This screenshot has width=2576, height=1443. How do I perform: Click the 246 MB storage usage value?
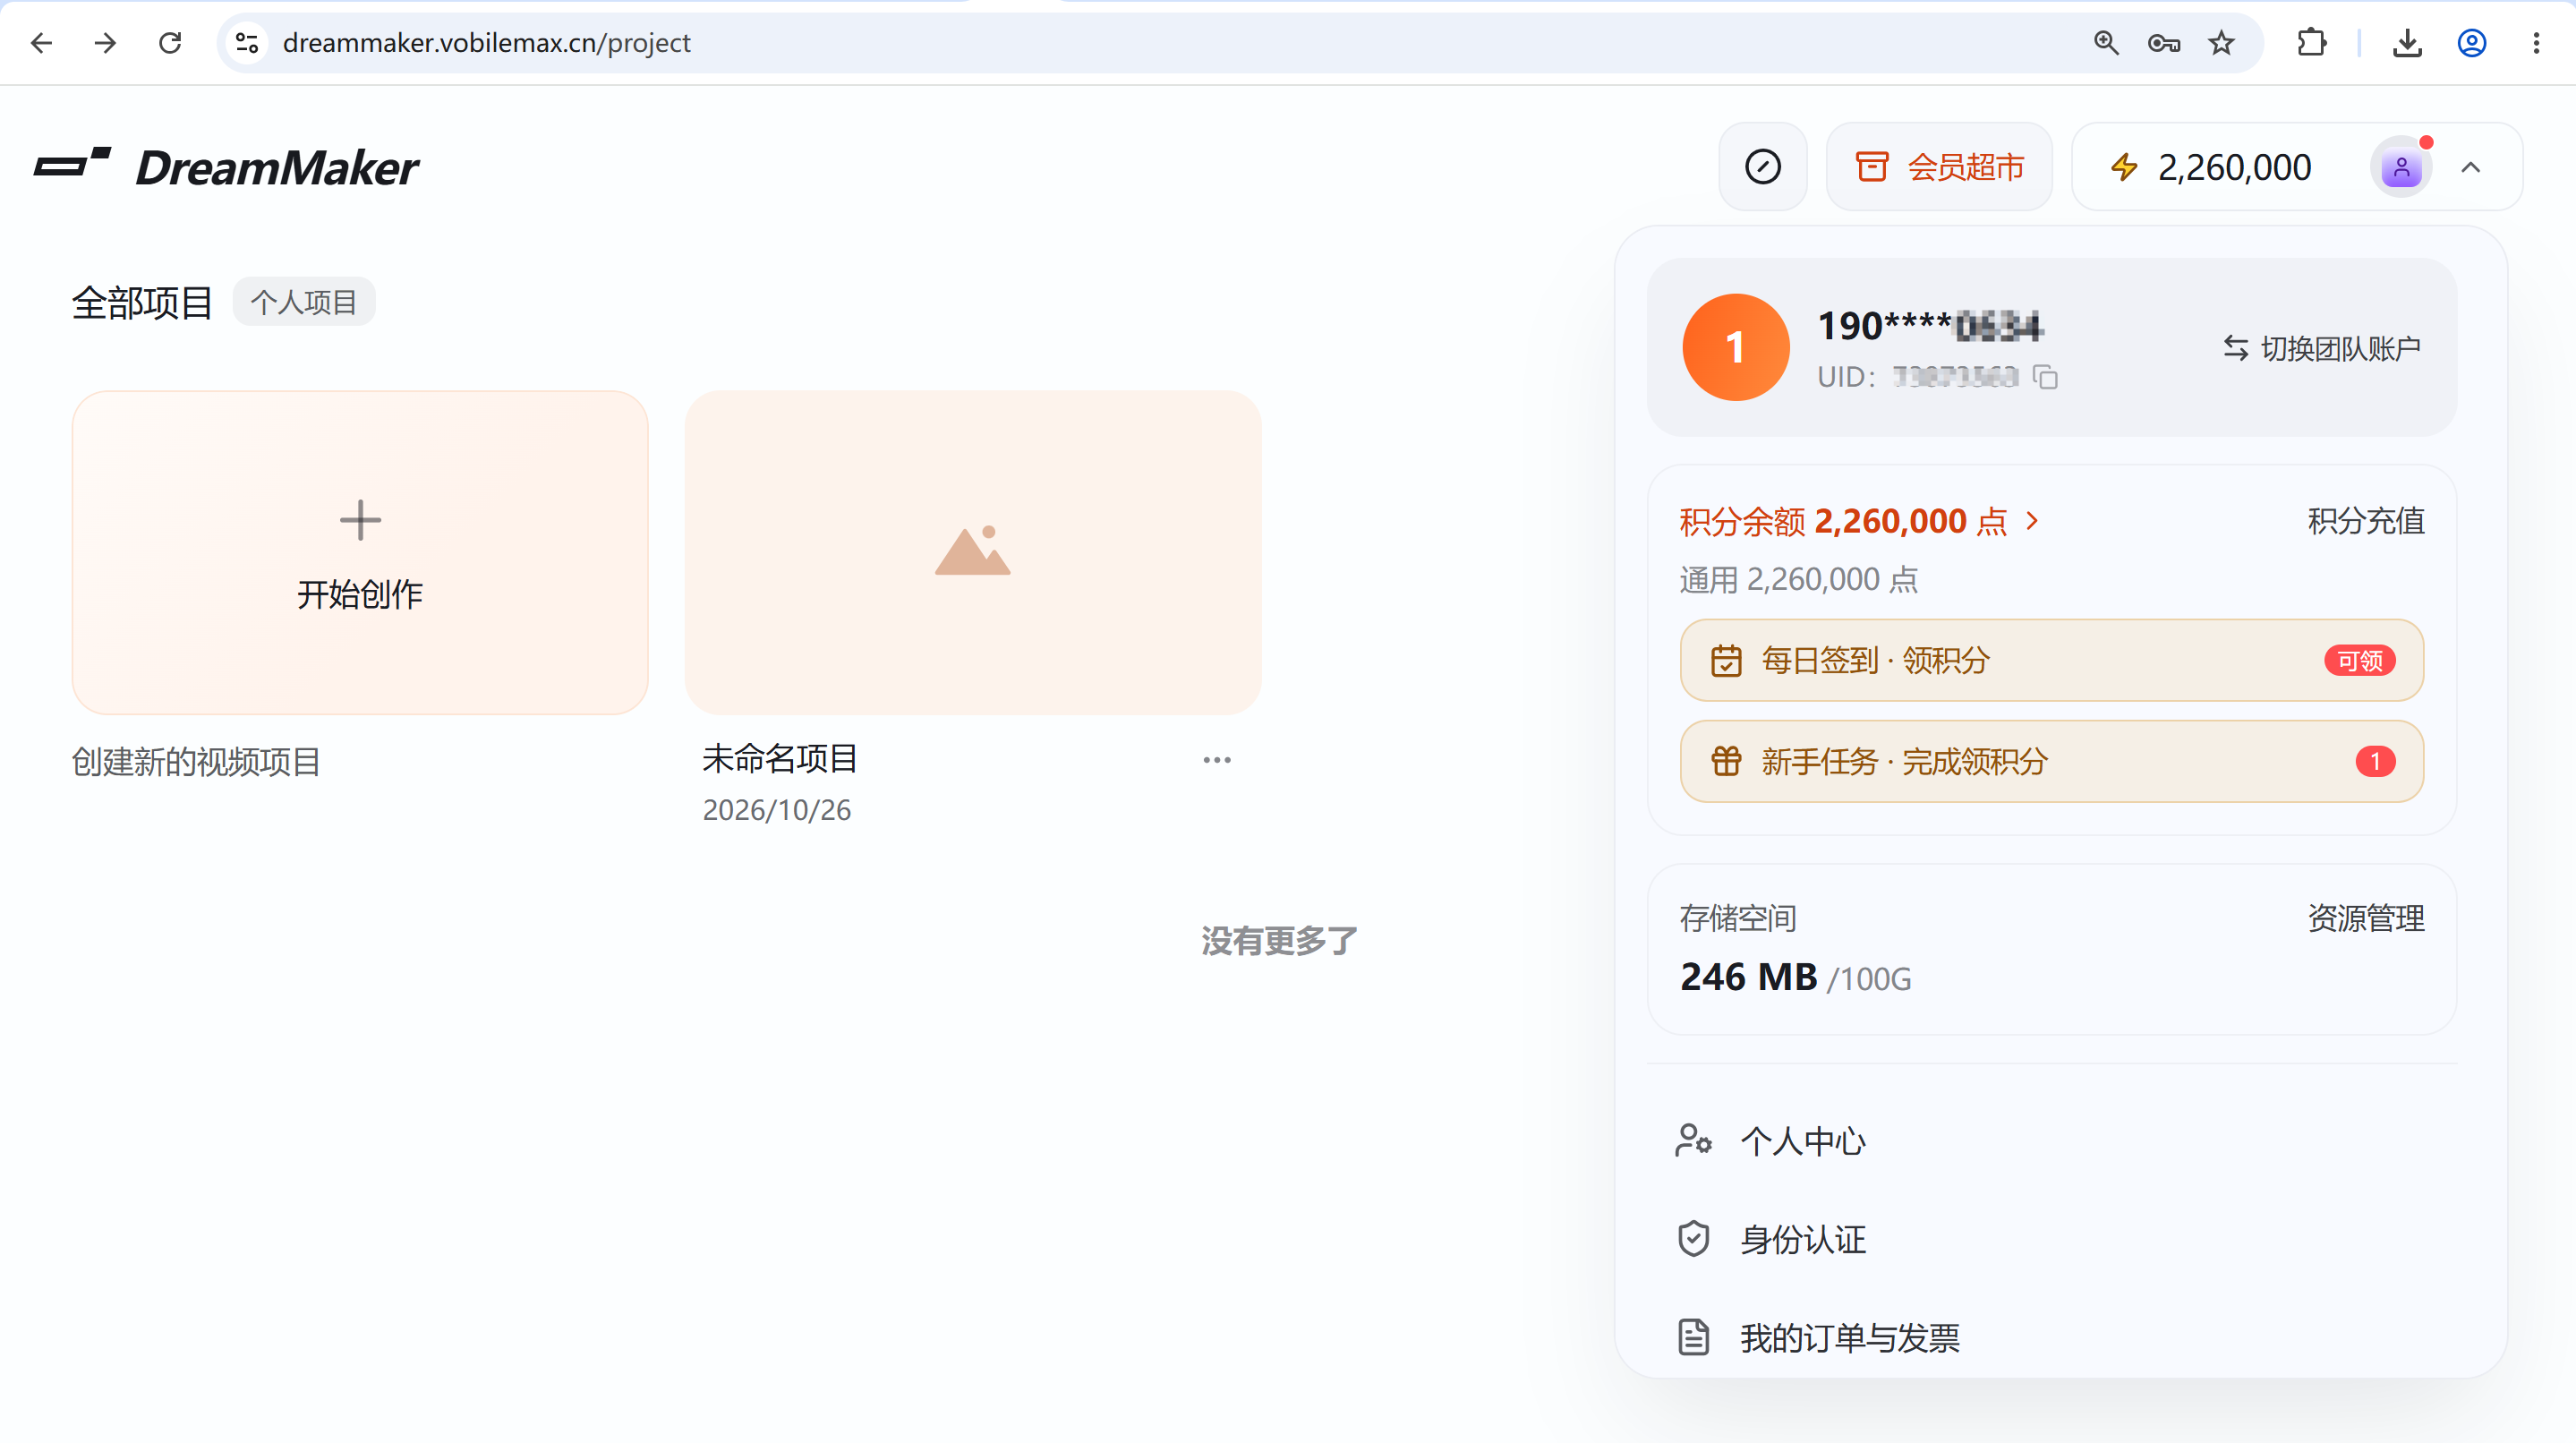[x=1749, y=977]
